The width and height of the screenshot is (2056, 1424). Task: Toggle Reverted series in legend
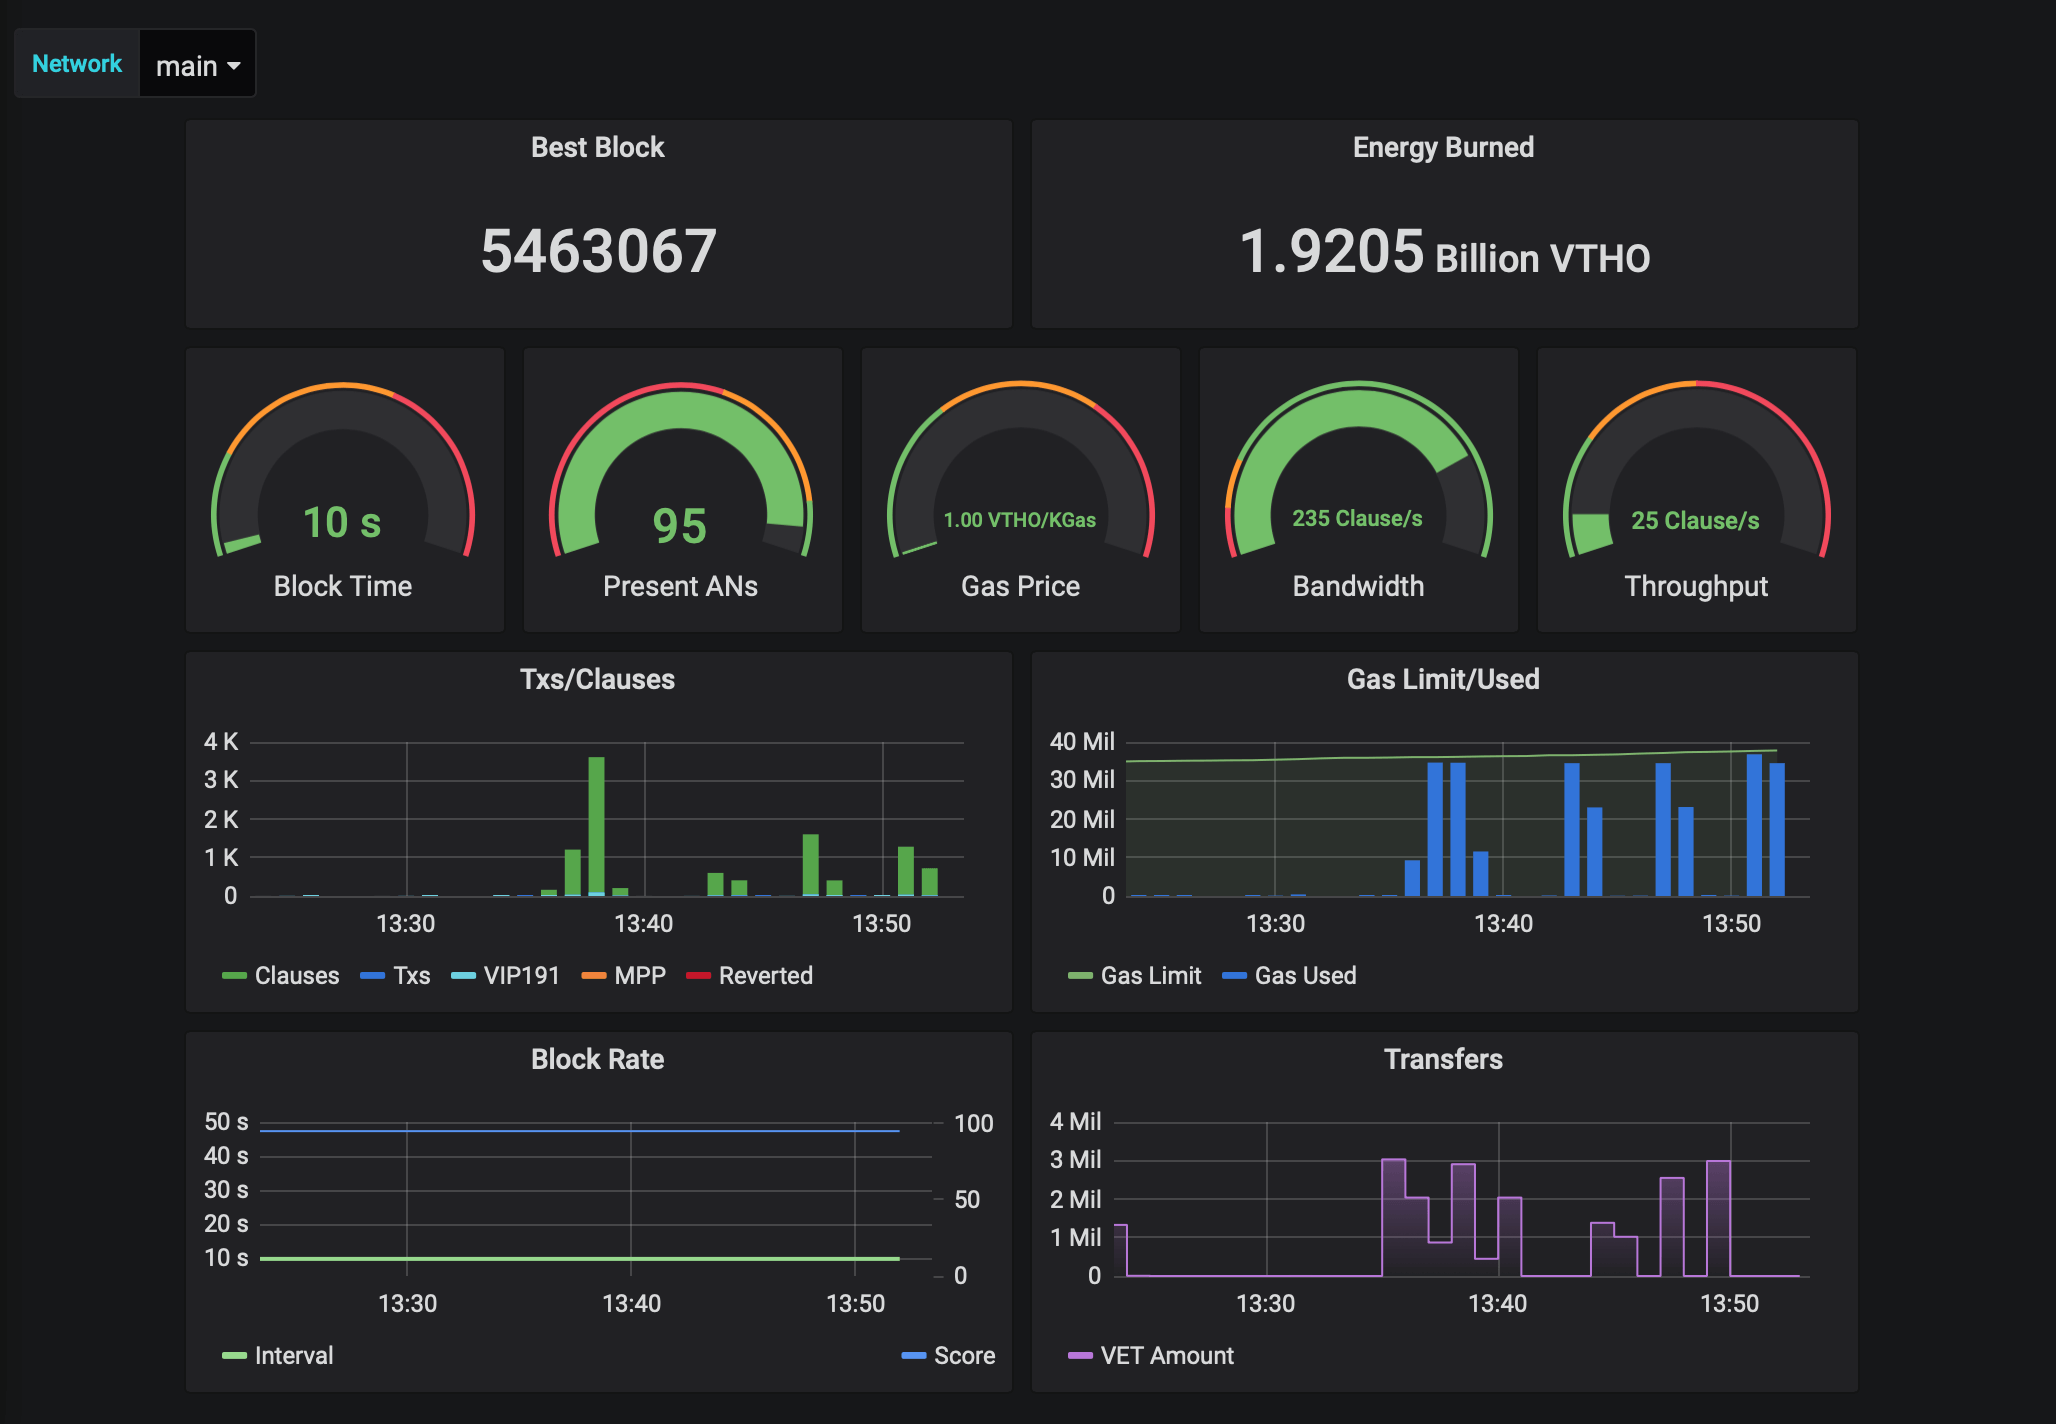tap(765, 975)
